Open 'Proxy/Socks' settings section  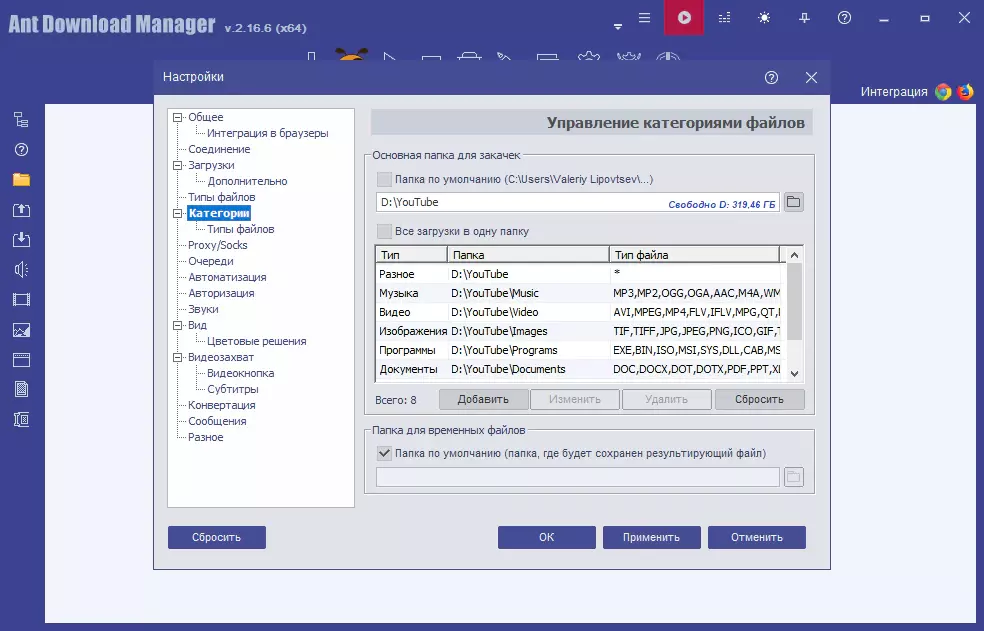click(217, 245)
